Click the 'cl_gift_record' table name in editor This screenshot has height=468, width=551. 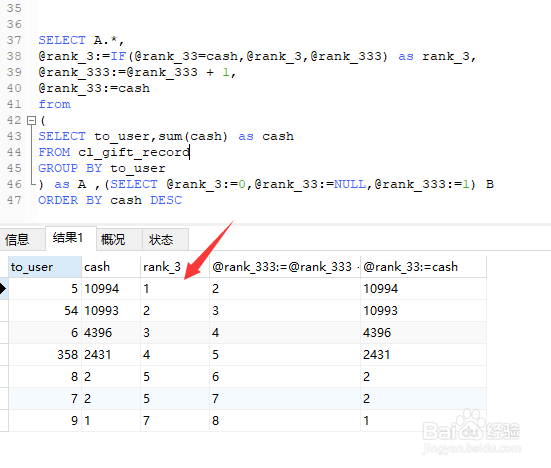click(134, 153)
